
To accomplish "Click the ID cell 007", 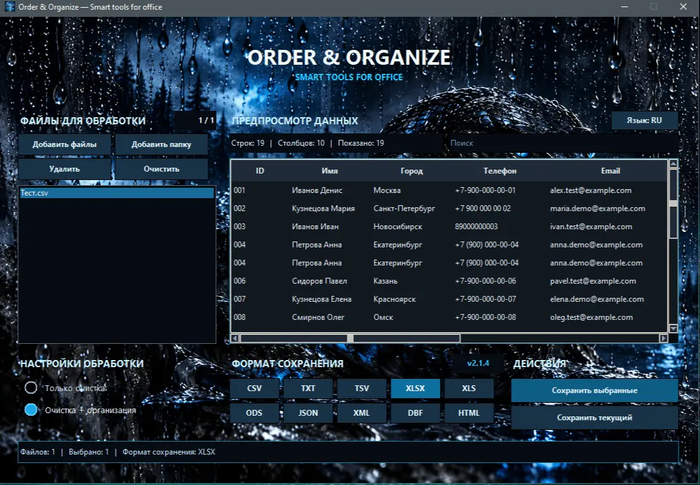I will [x=240, y=299].
